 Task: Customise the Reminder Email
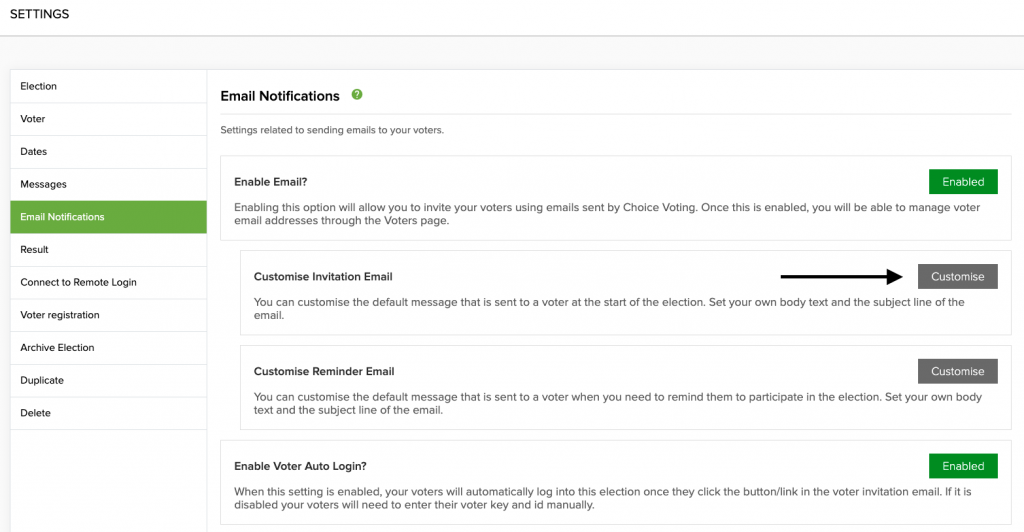pyautogui.click(x=957, y=371)
